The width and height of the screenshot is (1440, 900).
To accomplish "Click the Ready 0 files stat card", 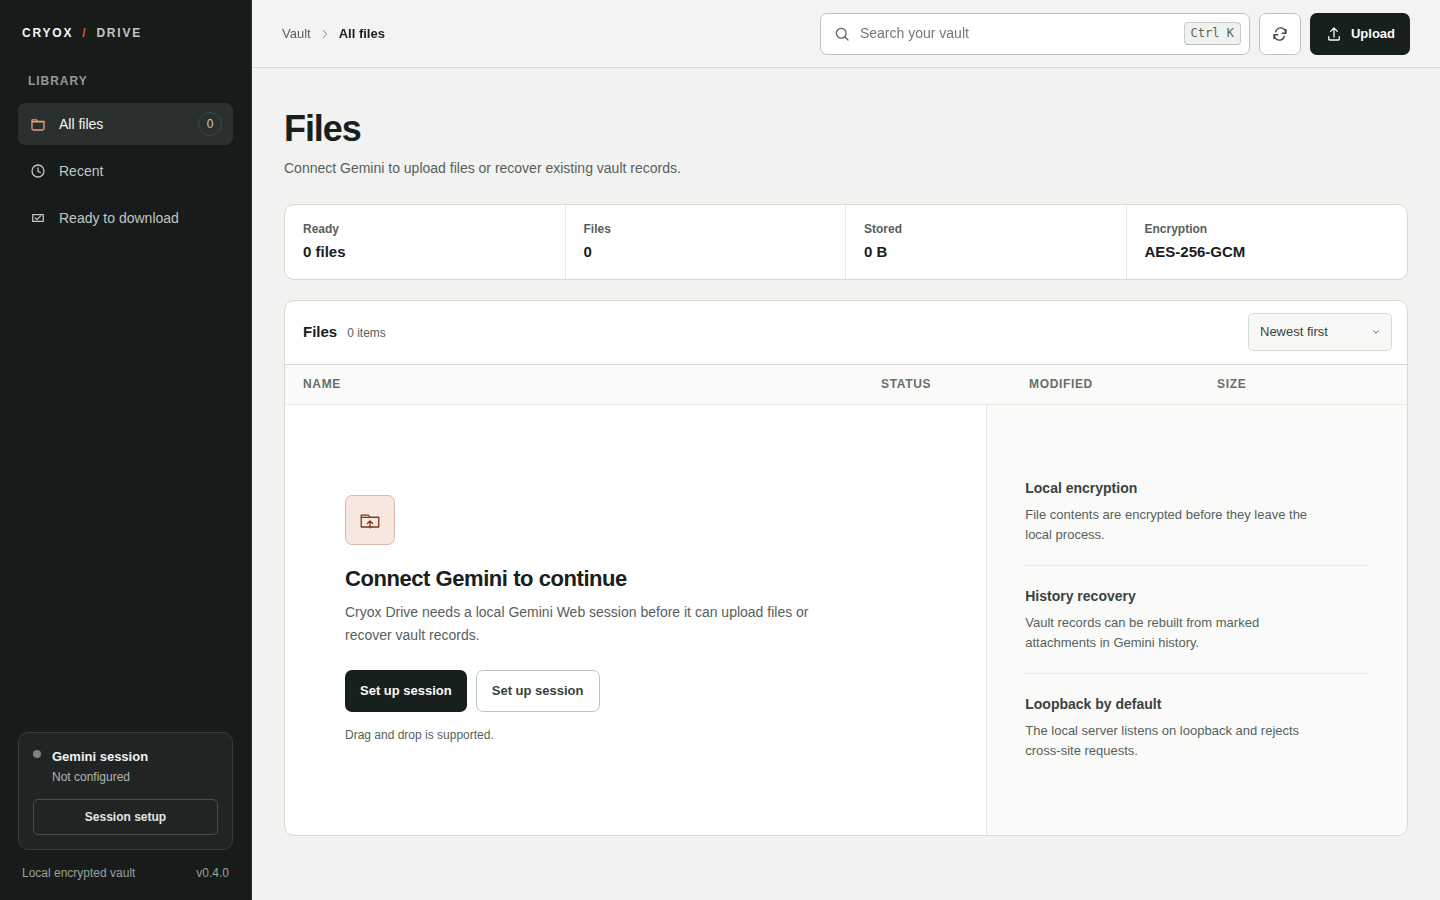I will [425, 242].
